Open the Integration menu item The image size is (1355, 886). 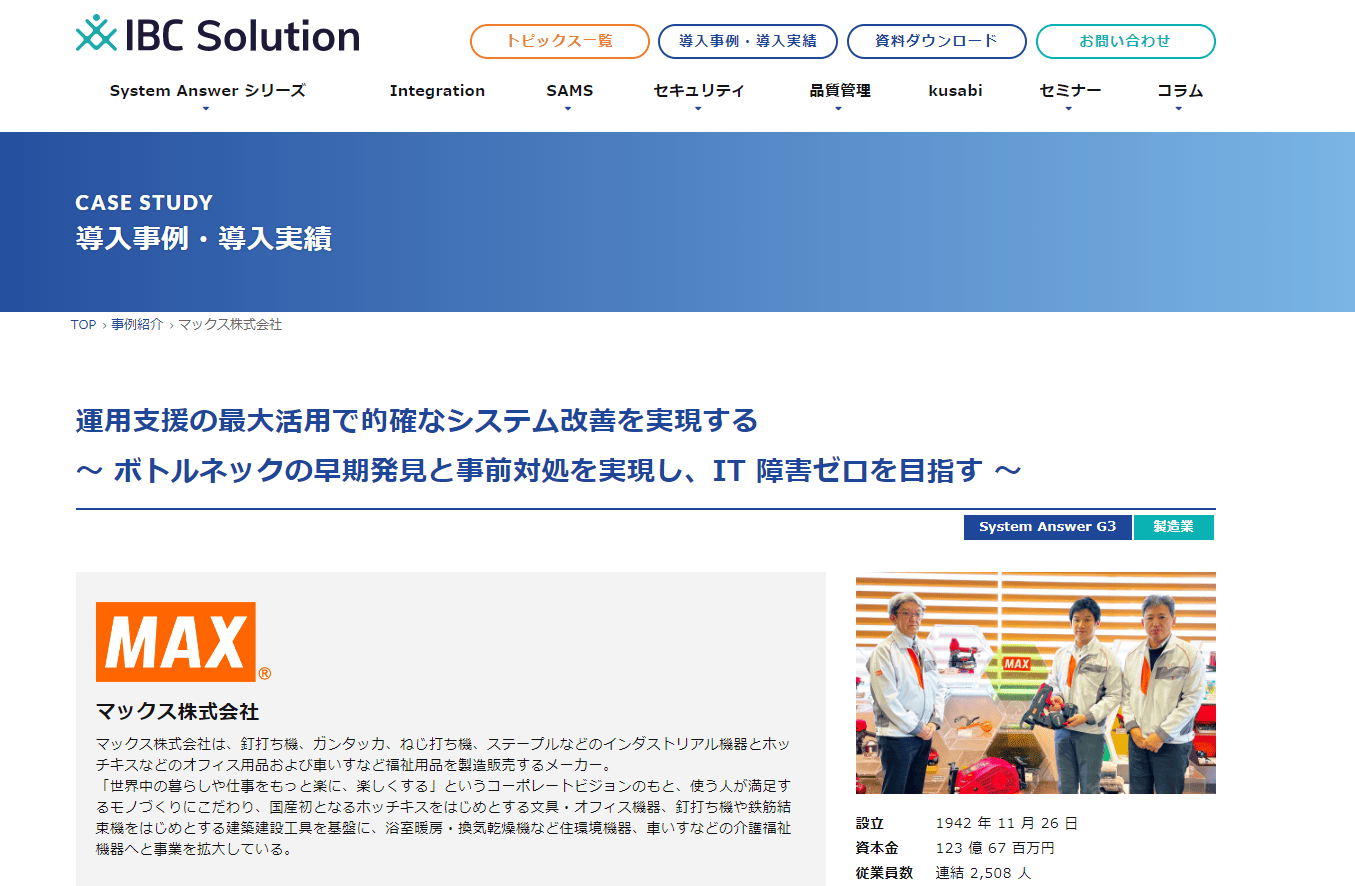tap(437, 91)
